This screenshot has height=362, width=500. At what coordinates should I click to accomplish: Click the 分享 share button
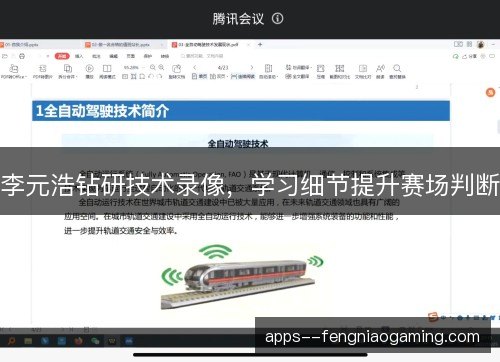point(470,56)
